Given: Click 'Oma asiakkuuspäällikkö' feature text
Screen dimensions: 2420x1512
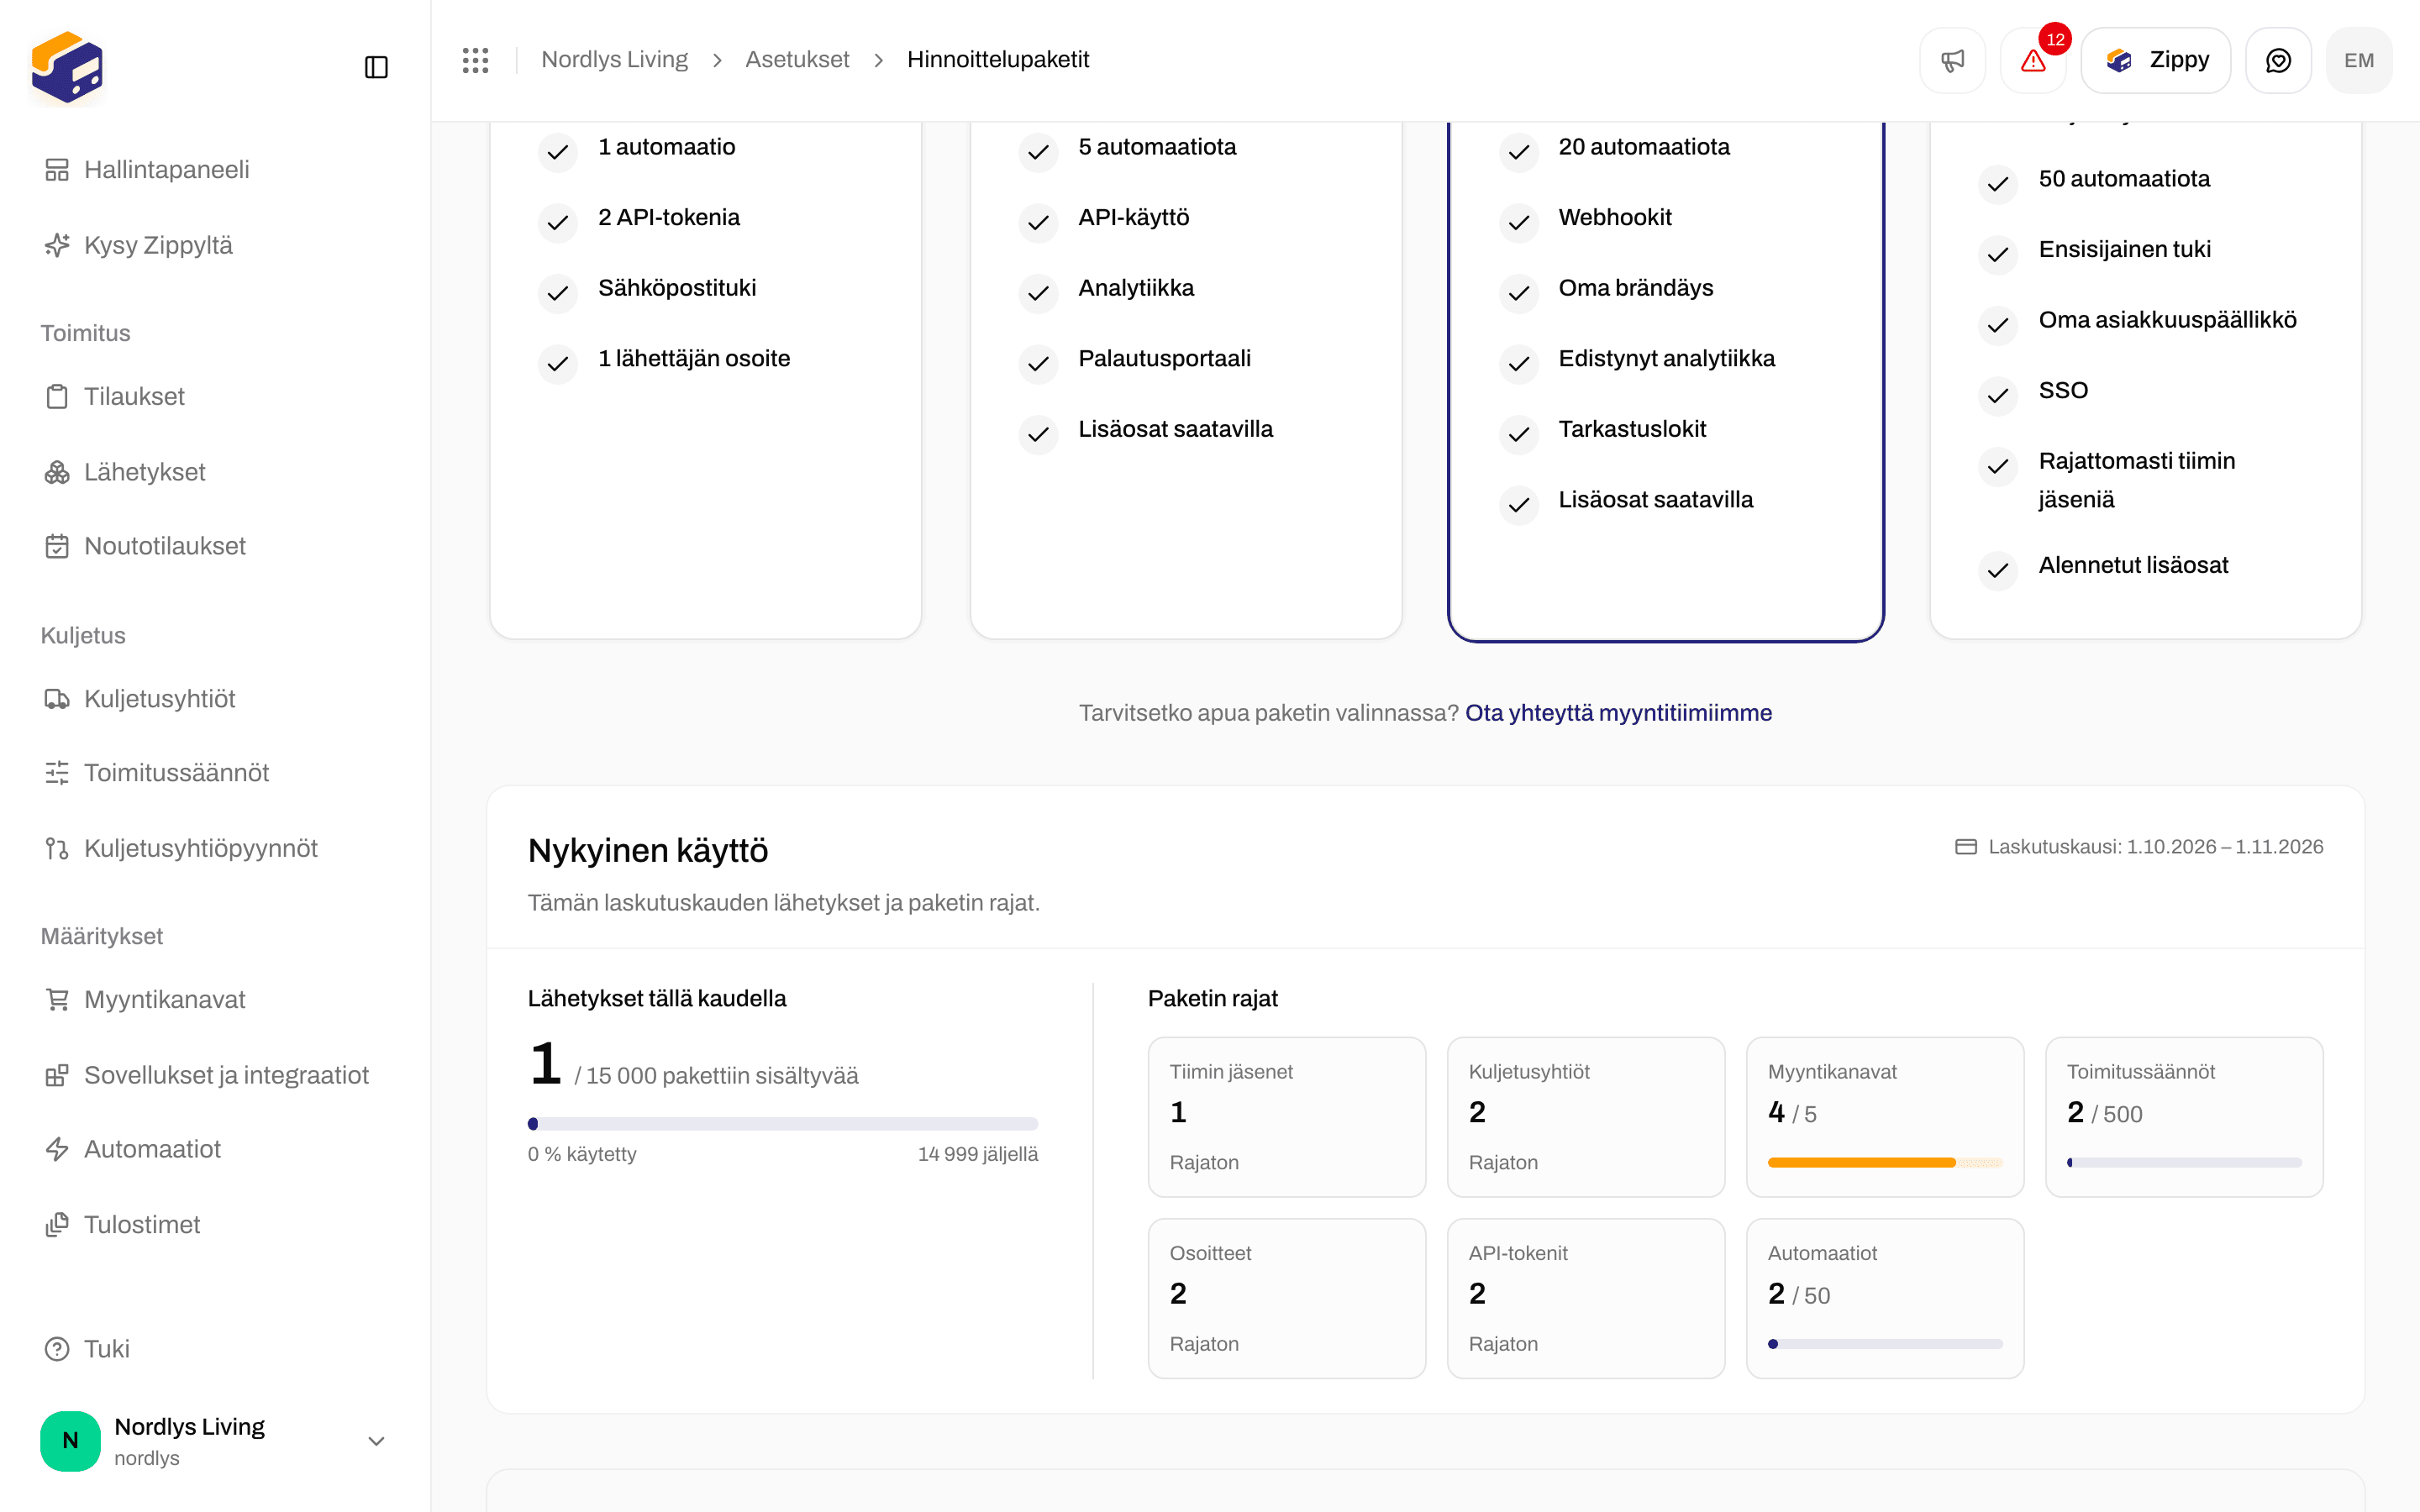Looking at the screenshot, I should click(2167, 320).
